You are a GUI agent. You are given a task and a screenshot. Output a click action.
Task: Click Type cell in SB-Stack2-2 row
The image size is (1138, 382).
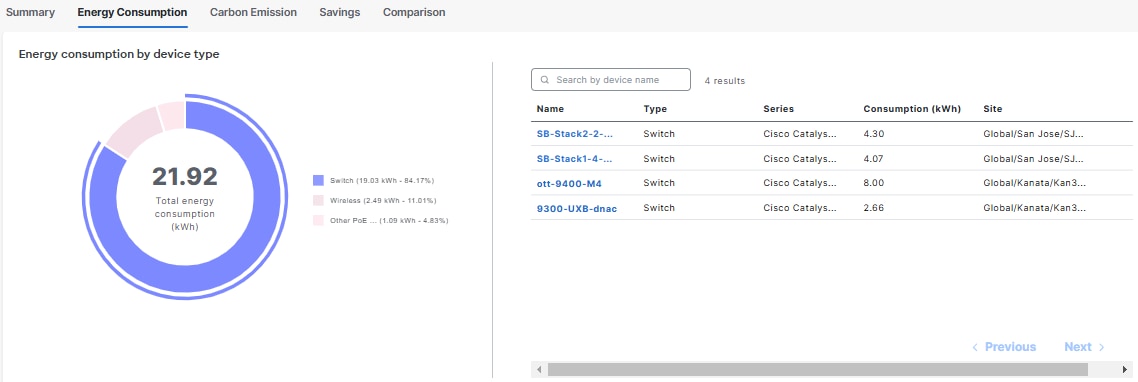[659, 134]
